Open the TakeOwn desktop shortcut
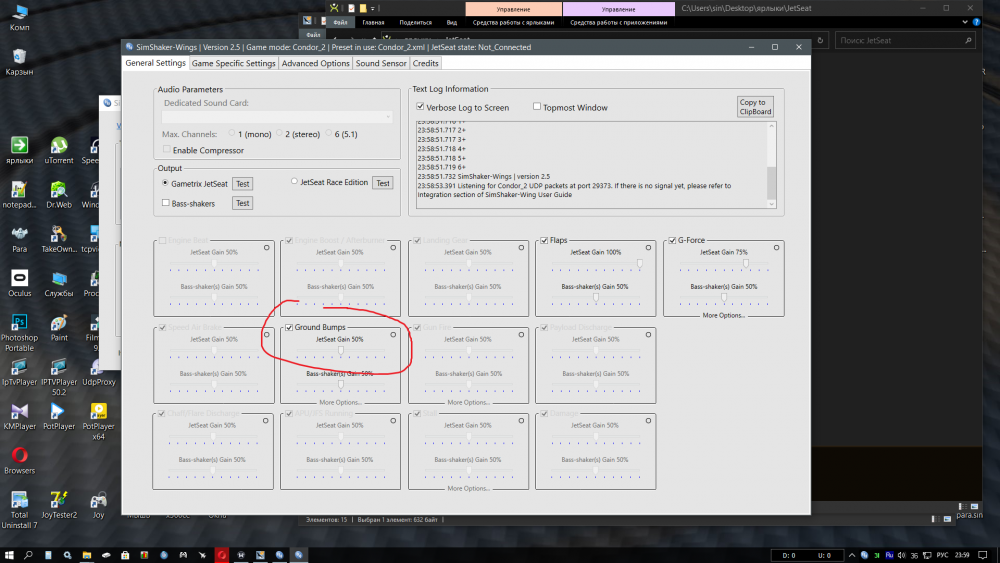This screenshot has width=1000, height=563. (59, 239)
